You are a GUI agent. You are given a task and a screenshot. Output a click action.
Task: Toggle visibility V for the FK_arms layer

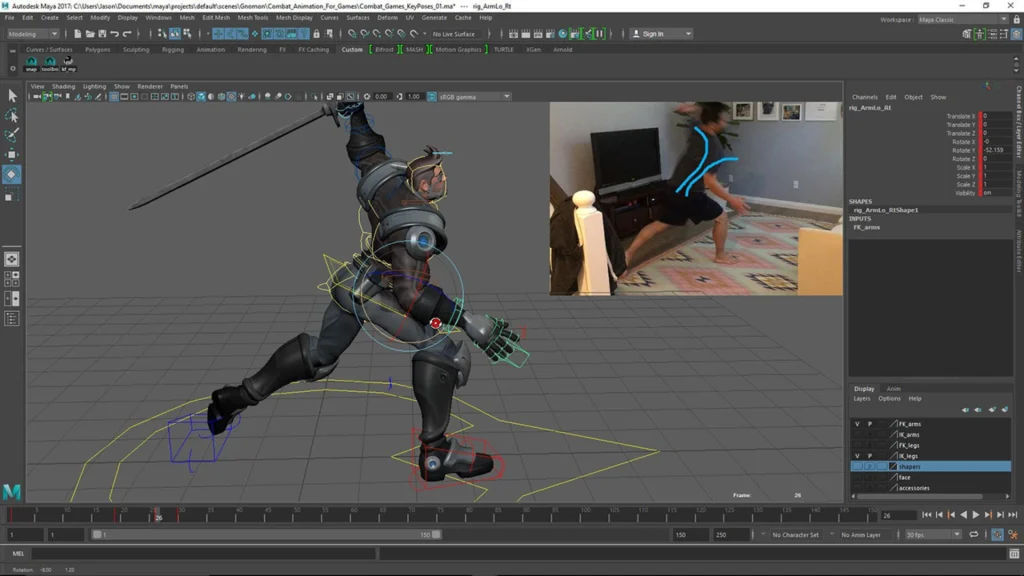tap(856, 424)
